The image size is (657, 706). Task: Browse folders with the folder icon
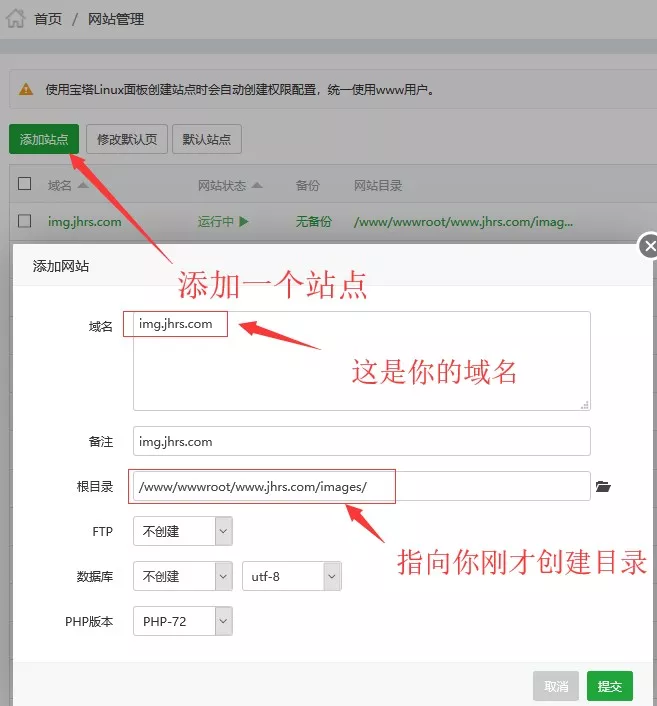pyautogui.click(x=603, y=486)
